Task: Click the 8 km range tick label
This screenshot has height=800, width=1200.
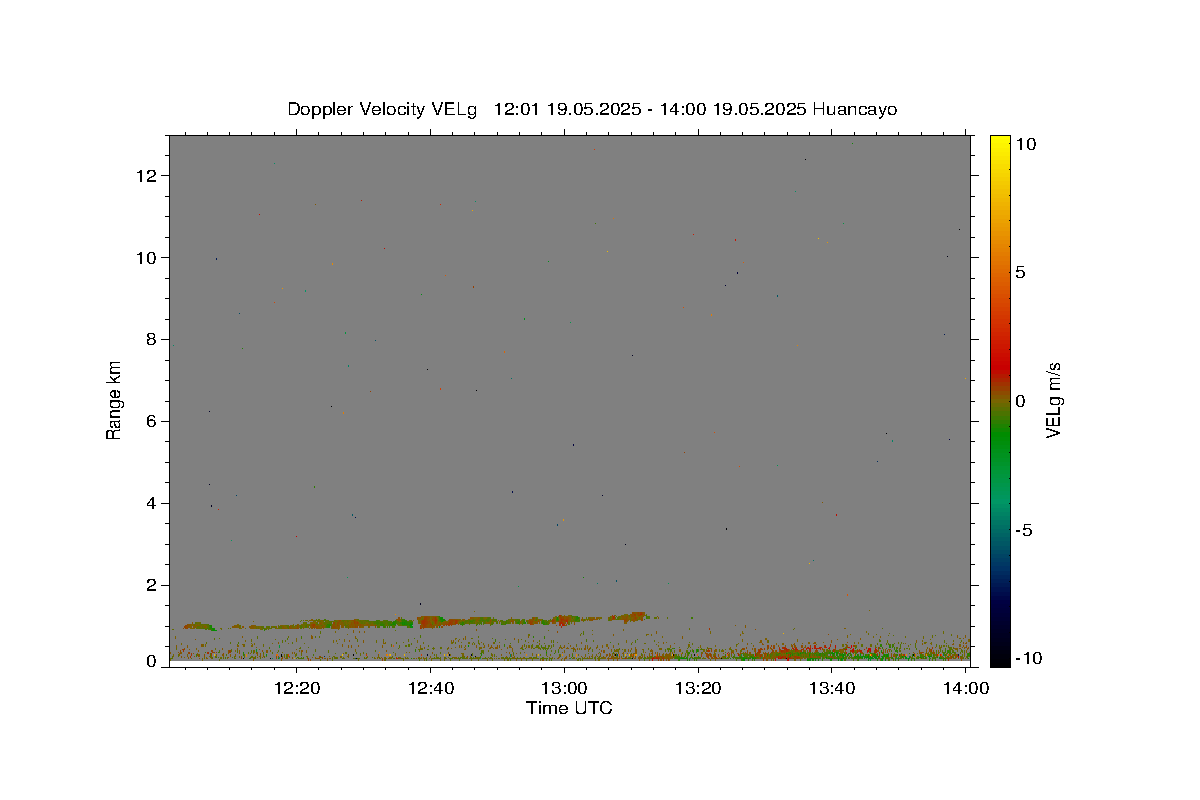Action: pos(153,340)
